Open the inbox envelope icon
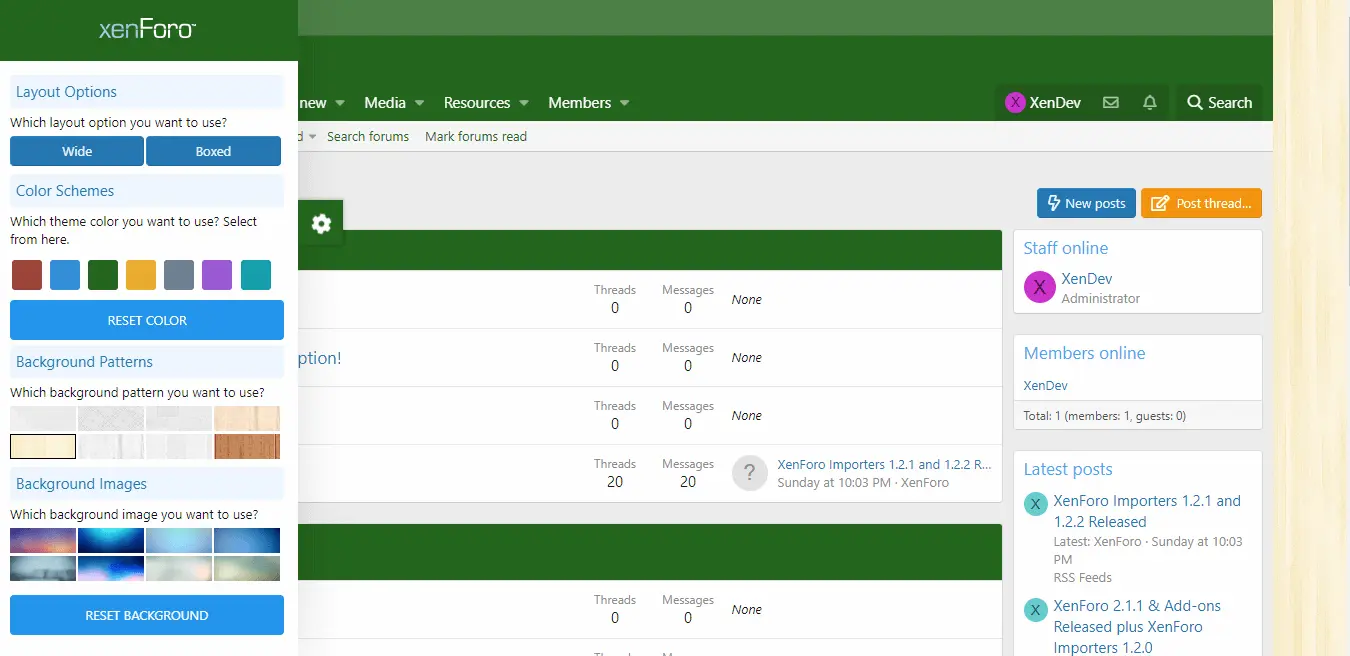Viewport: 1350px width, 656px height. pyautogui.click(x=1110, y=103)
